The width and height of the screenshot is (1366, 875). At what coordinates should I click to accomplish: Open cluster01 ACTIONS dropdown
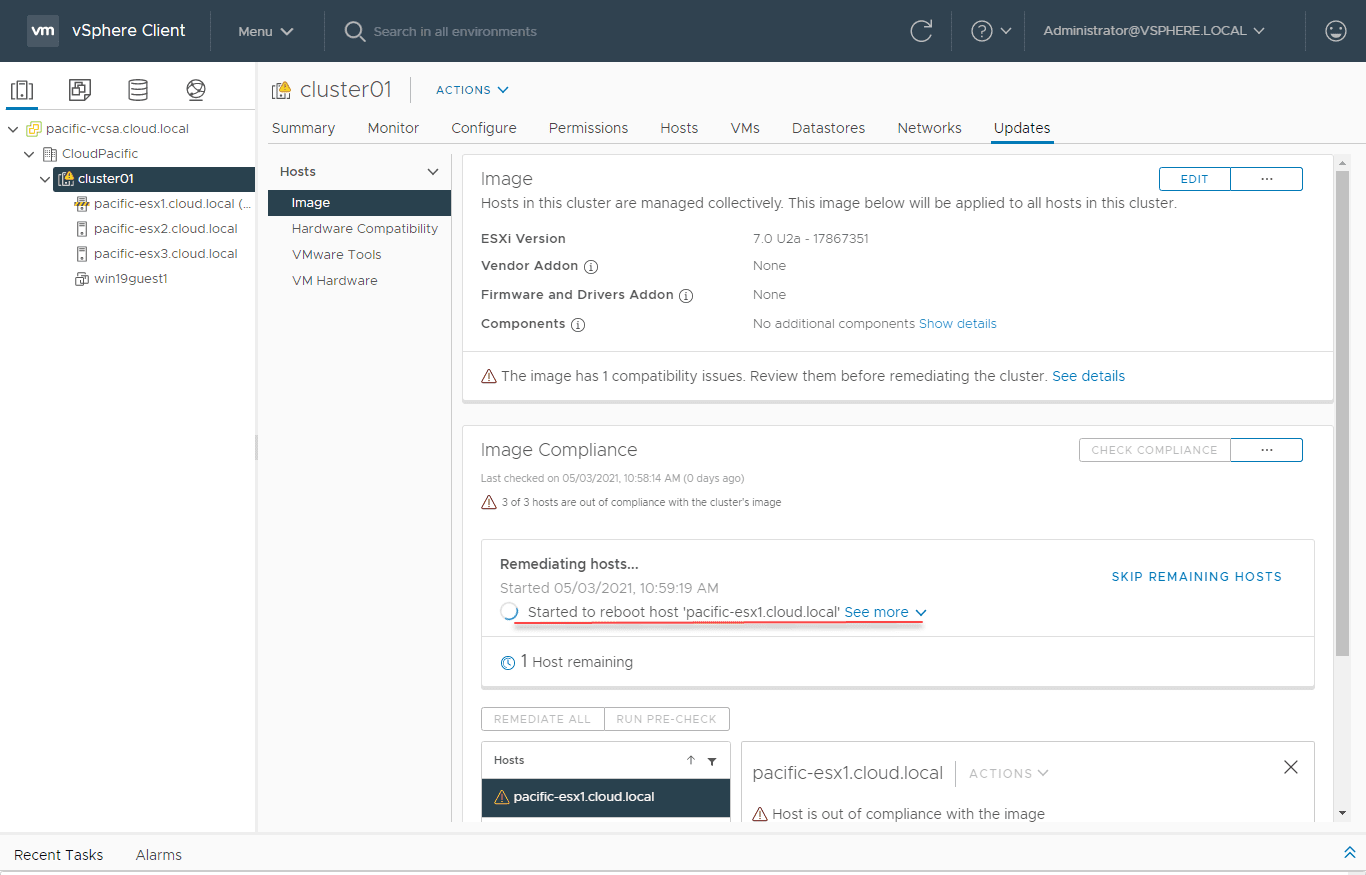(472, 90)
